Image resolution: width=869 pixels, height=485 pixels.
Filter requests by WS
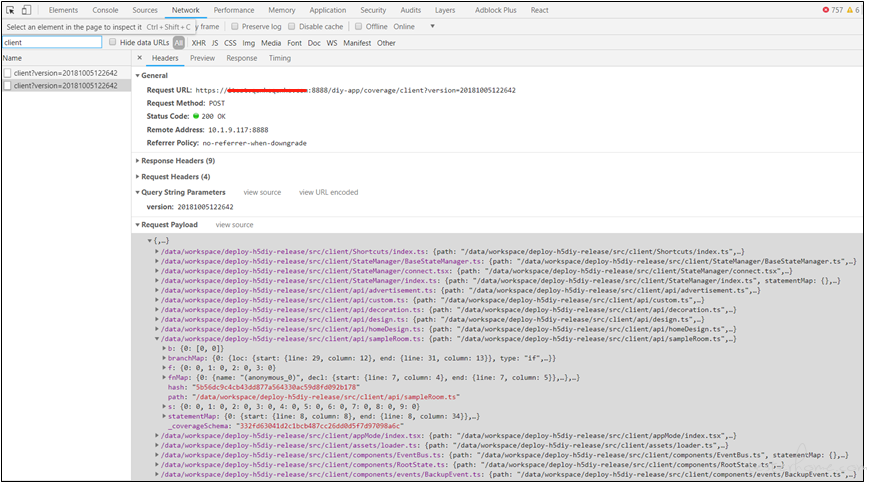[332, 43]
